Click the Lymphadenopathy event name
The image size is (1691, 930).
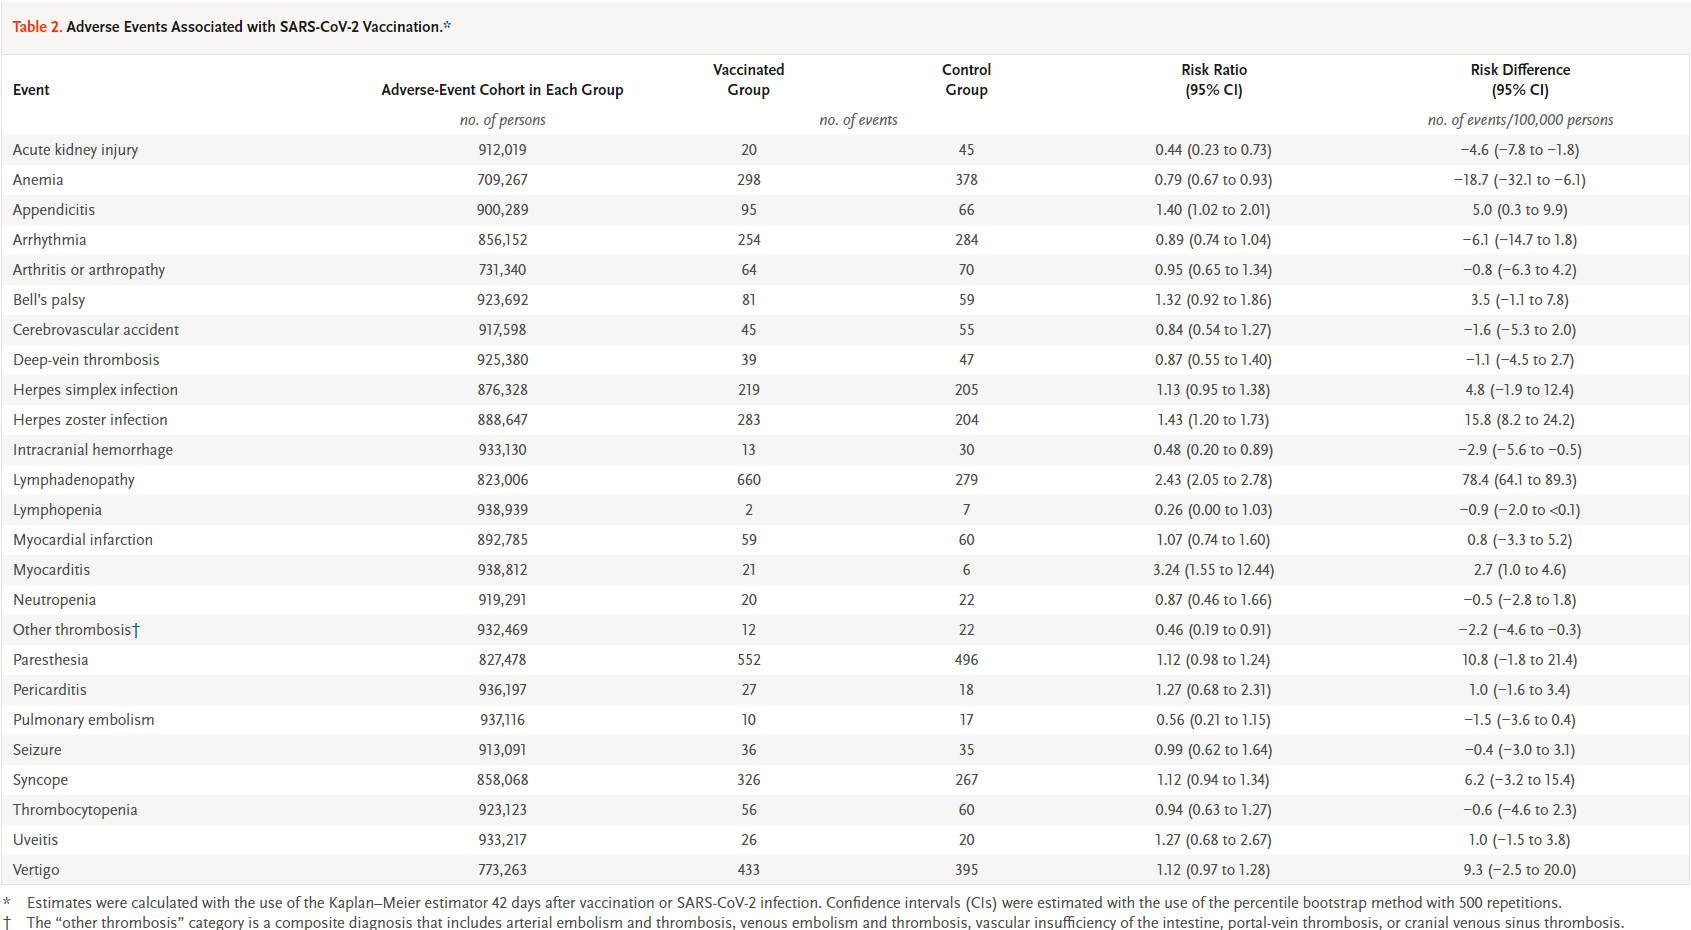pyautogui.click(x=73, y=480)
